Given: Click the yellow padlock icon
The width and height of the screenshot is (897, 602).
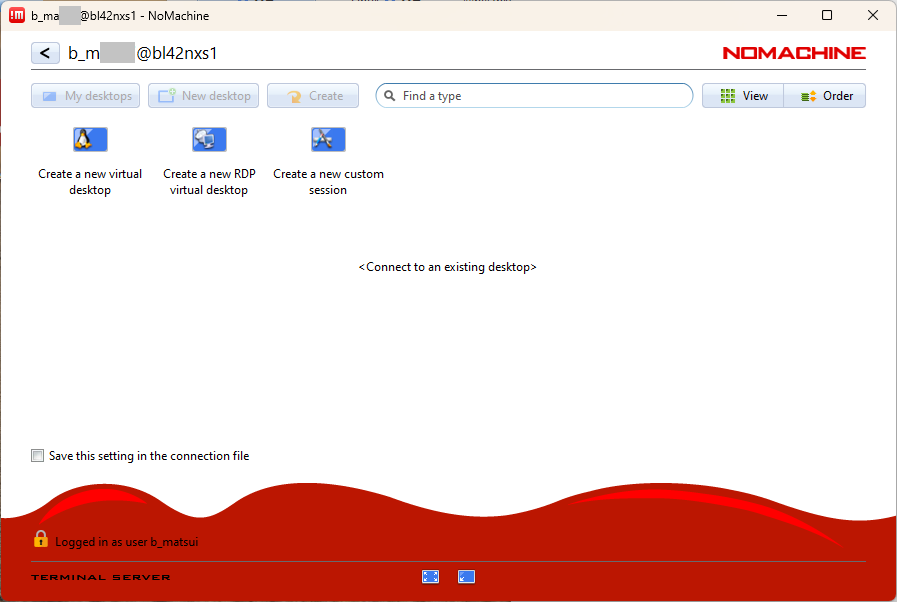Looking at the screenshot, I should click(41, 539).
